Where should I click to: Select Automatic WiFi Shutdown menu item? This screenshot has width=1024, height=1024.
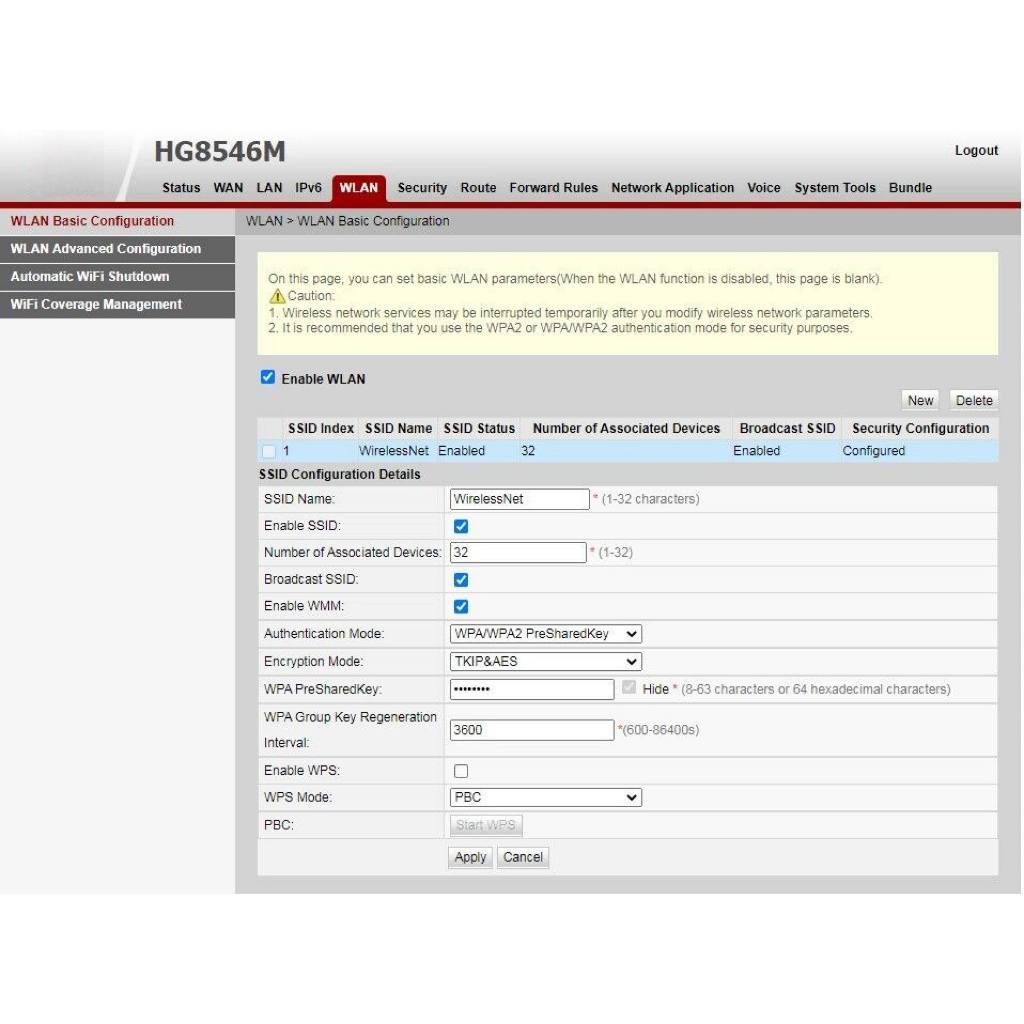pyautogui.click(x=90, y=277)
